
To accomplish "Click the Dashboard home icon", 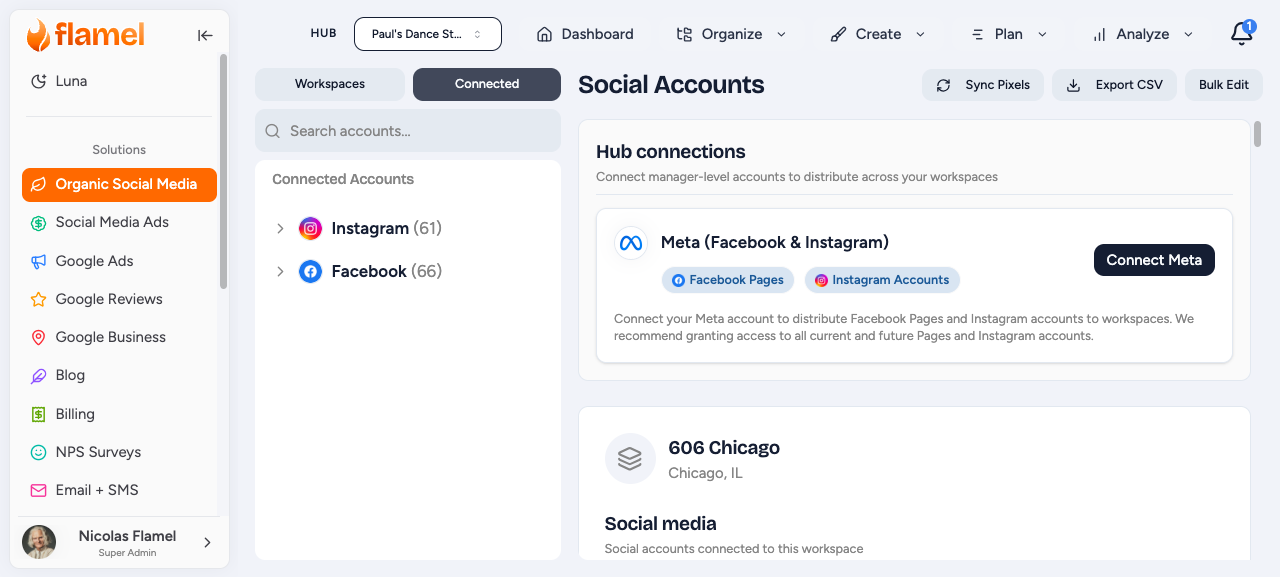I will tap(545, 34).
